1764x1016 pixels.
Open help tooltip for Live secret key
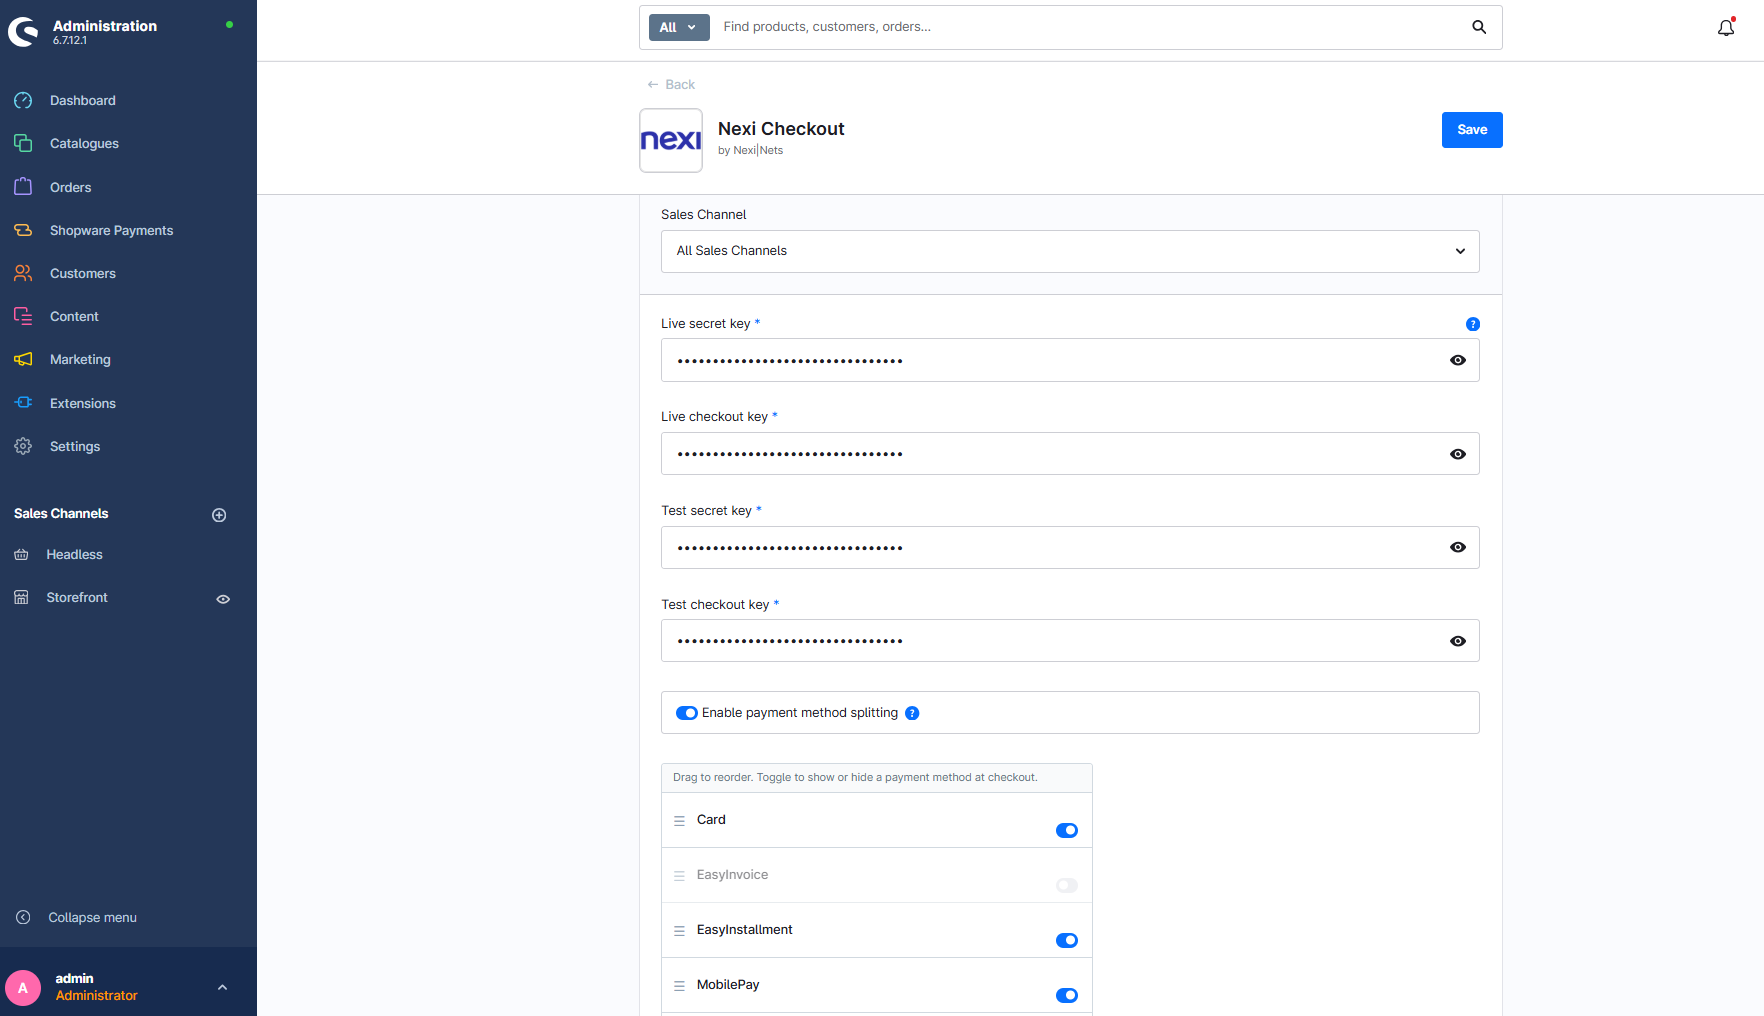[x=1472, y=324]
